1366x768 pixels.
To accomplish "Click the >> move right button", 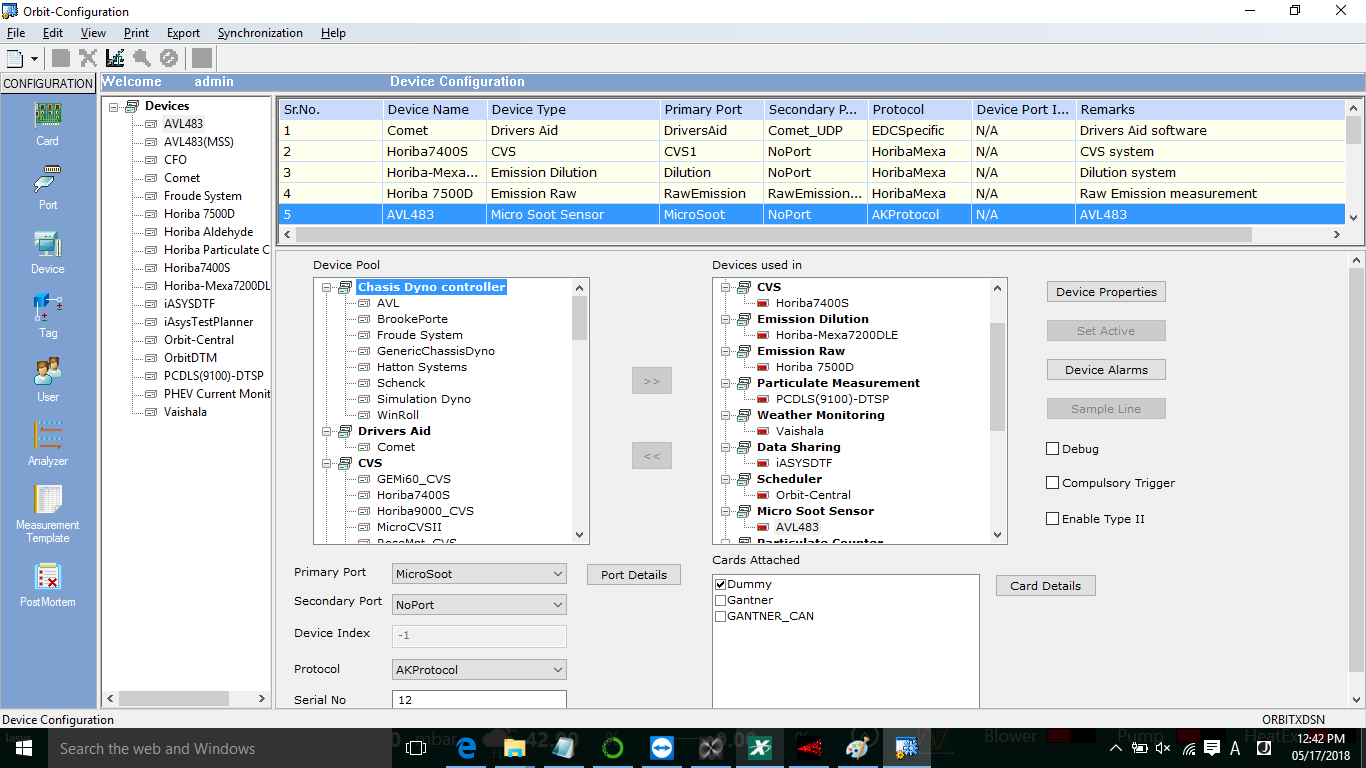I will (652, 381).
